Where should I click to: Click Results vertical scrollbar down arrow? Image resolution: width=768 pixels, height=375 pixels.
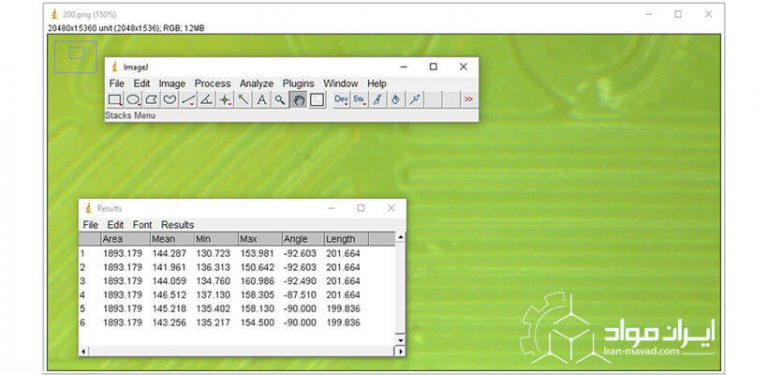click(x=400, y=340)
